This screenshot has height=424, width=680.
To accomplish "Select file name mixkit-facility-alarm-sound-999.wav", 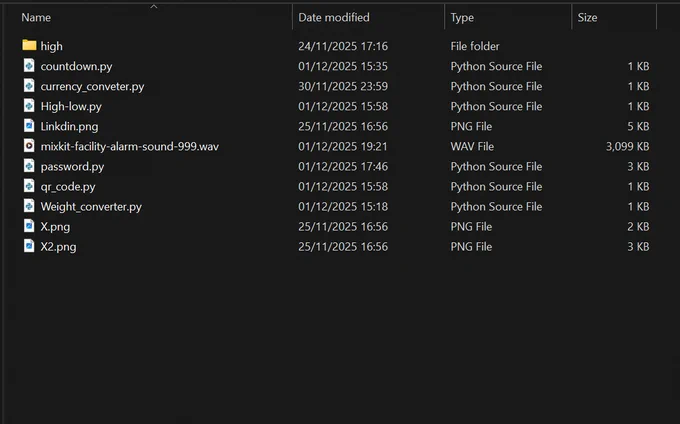I will 130,147.
